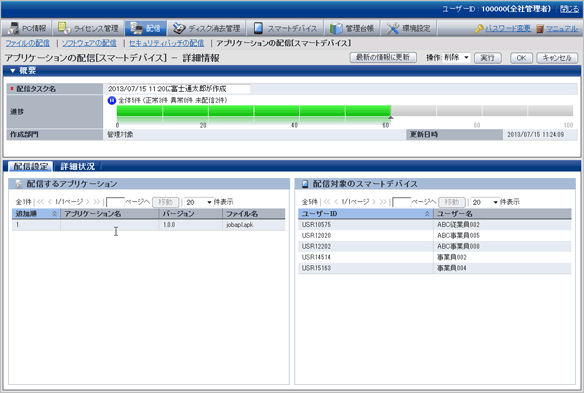Open the 環境設定 tab

tap(409, 28)
